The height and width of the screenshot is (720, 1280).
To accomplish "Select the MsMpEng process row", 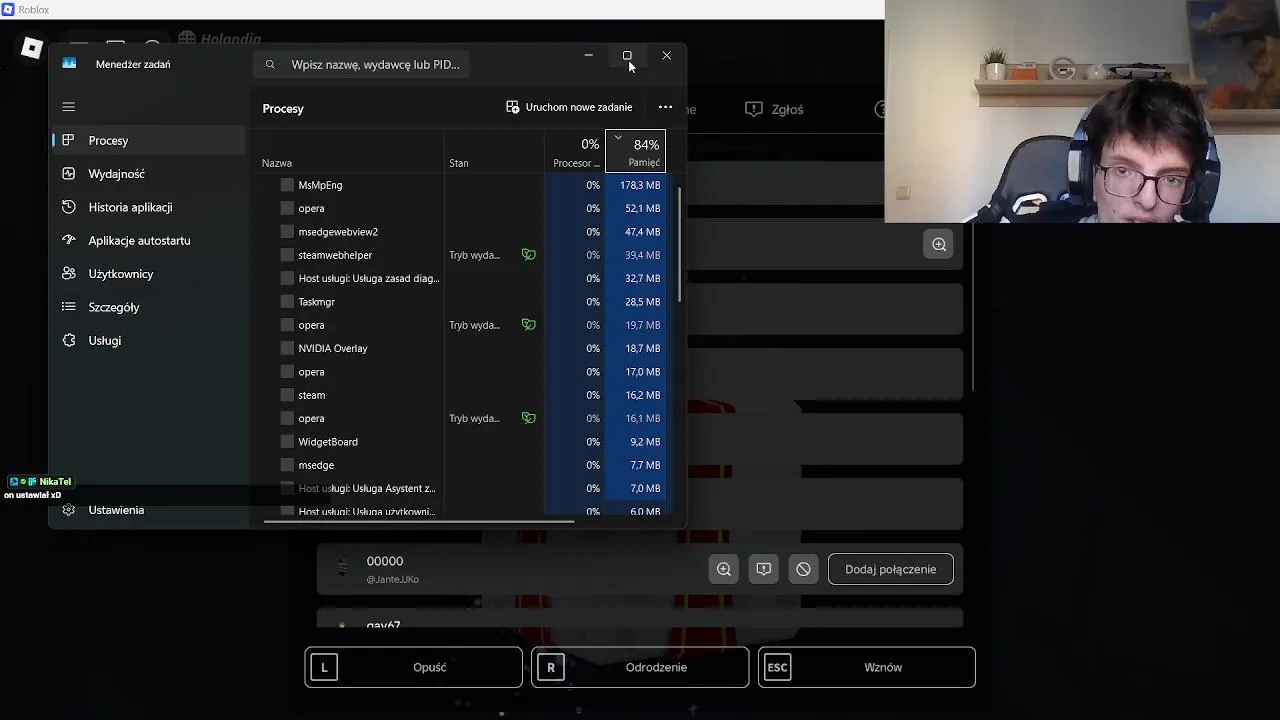I will point(460,185).
